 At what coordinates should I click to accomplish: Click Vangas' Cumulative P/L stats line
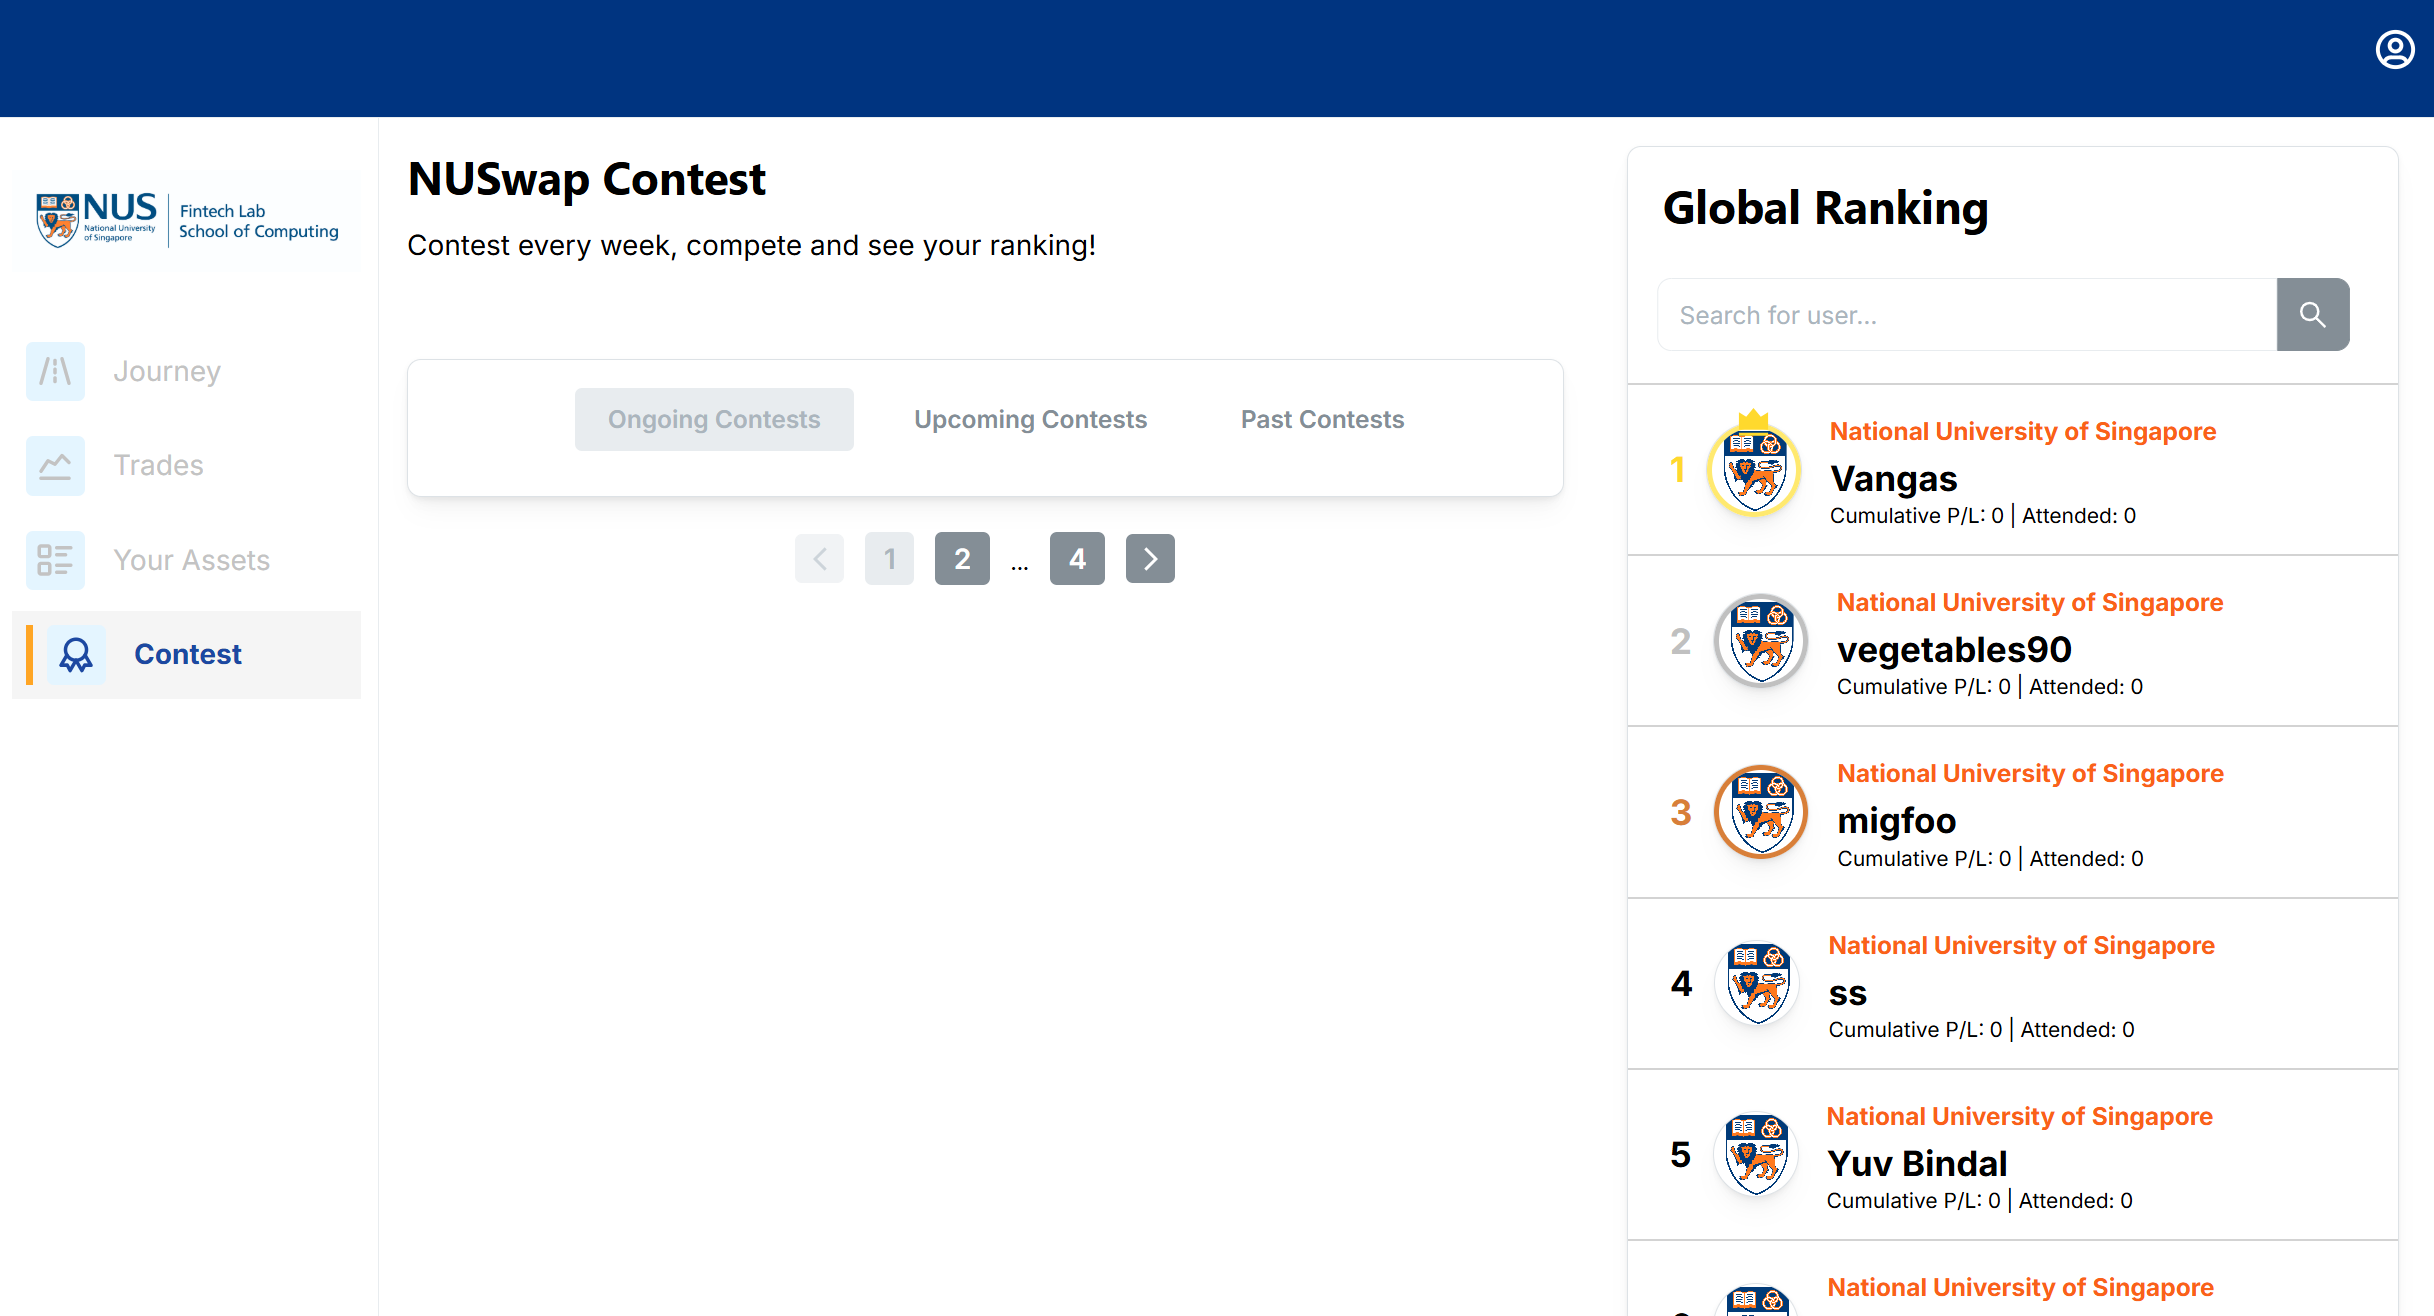1983,516
